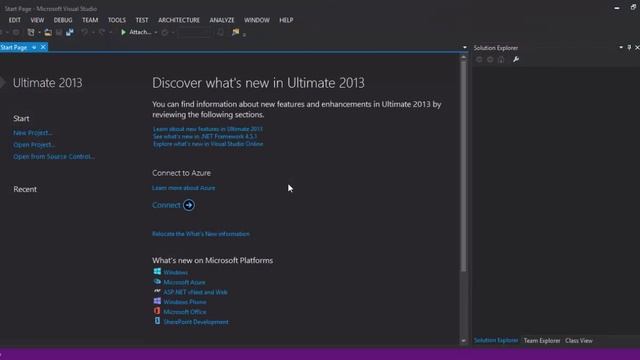
Task: Switch to the Team Explorer tab
Action: coord(542,340)
